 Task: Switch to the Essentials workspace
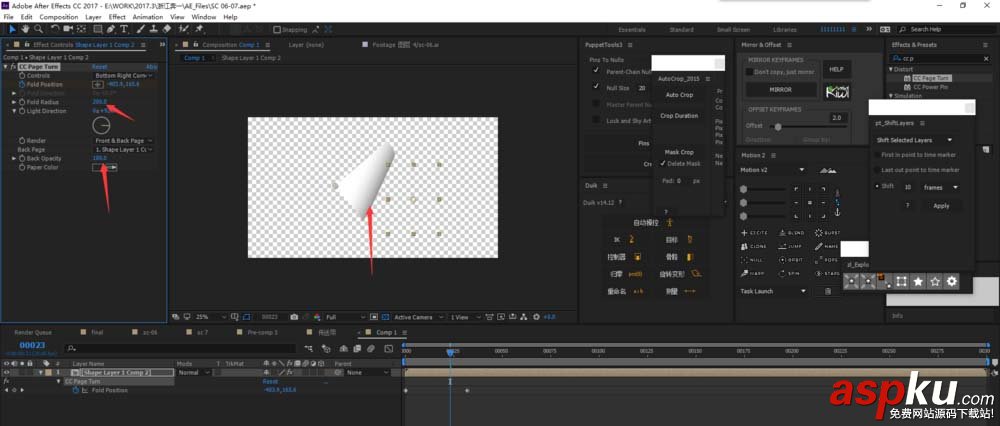(632, 29)
